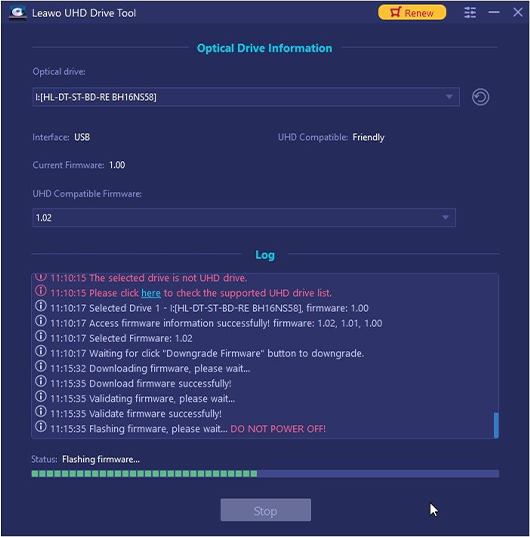Click the Renew button
The image size is (530, 537).
(412, 13)
